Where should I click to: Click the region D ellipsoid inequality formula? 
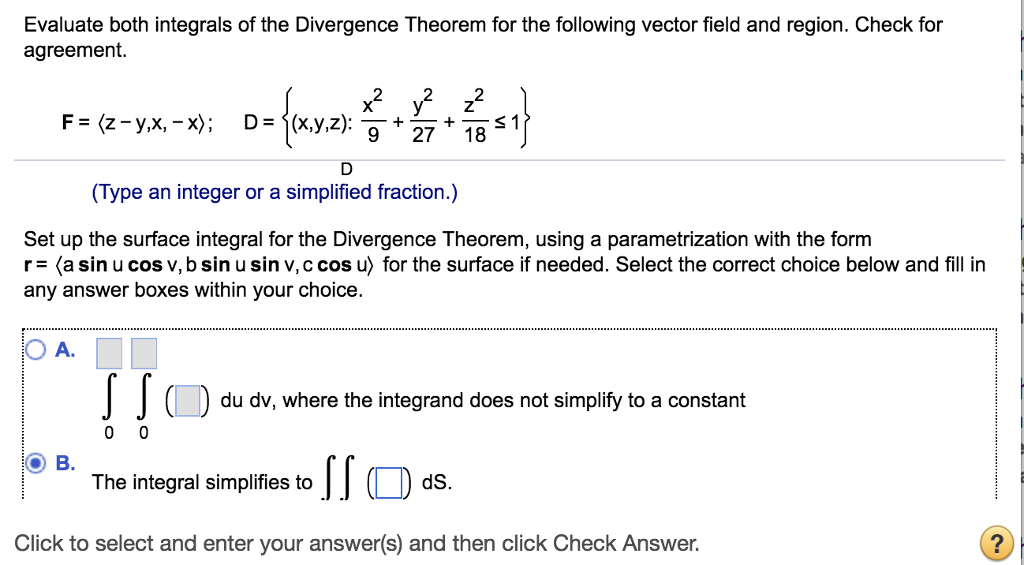(386, 118)
